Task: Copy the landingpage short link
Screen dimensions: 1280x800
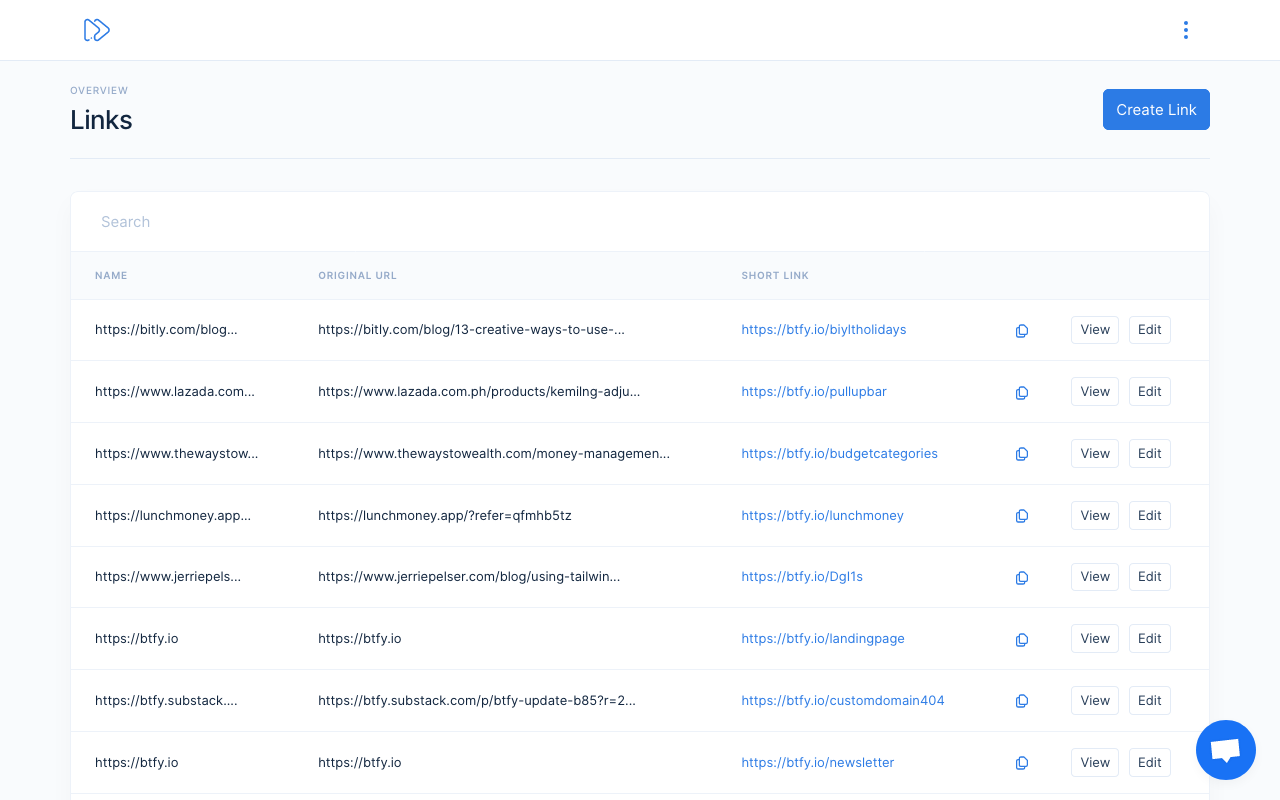Action: (x=1022, y=640)
